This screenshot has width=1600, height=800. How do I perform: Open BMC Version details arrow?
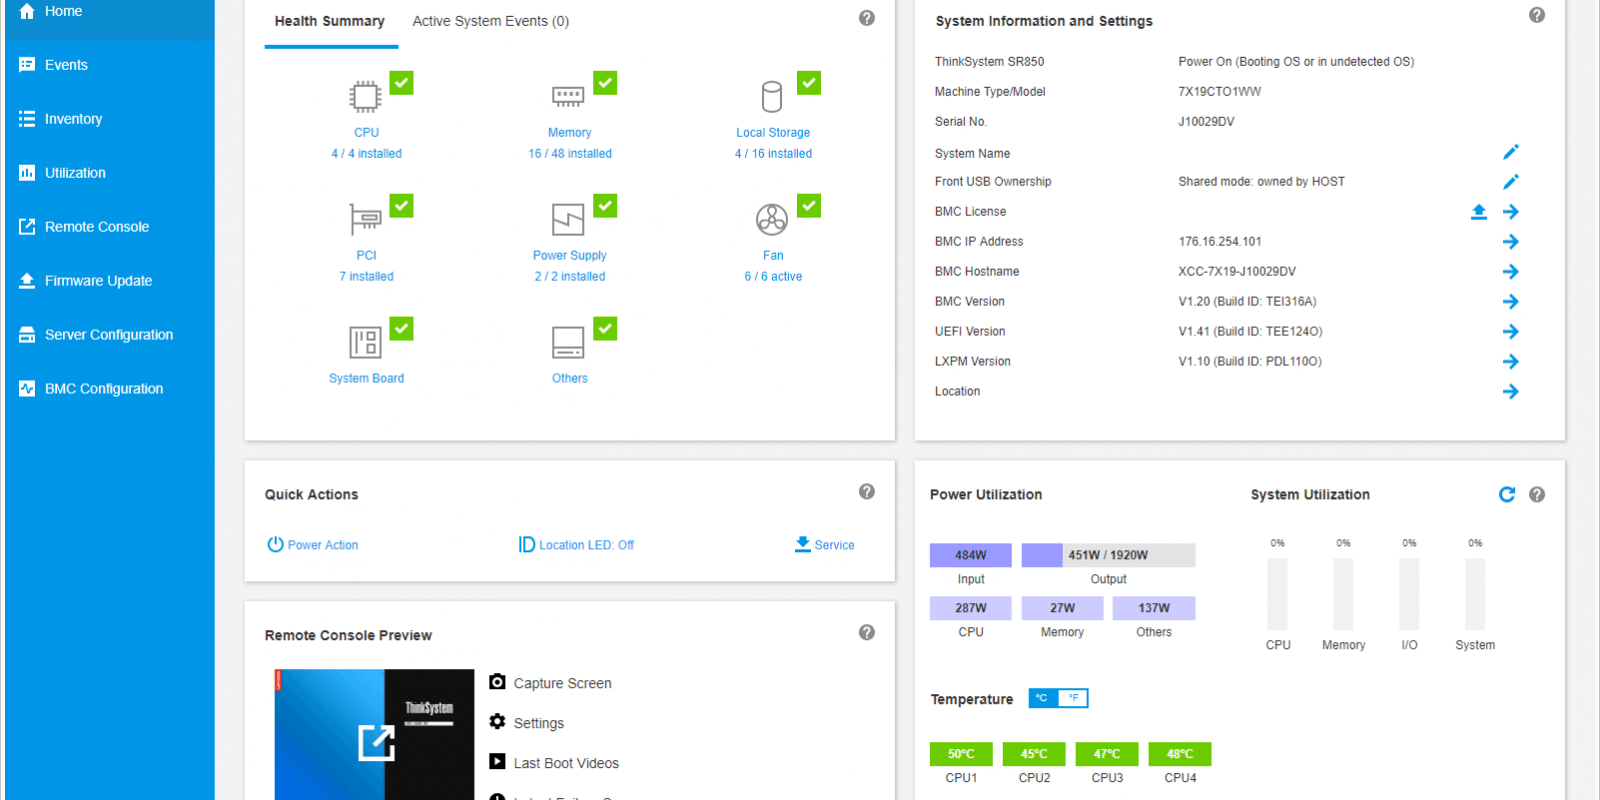click(x=1511, y=302)
